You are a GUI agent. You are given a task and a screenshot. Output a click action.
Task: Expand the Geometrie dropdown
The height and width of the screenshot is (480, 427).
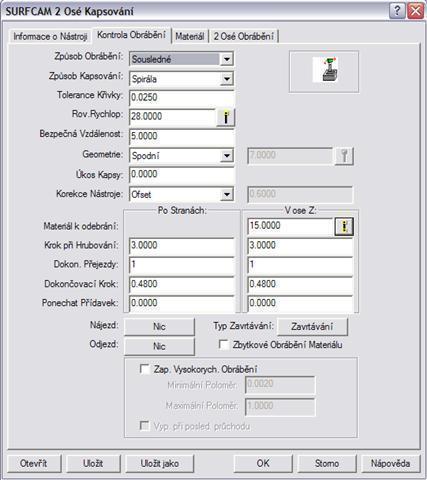[227, 156]
